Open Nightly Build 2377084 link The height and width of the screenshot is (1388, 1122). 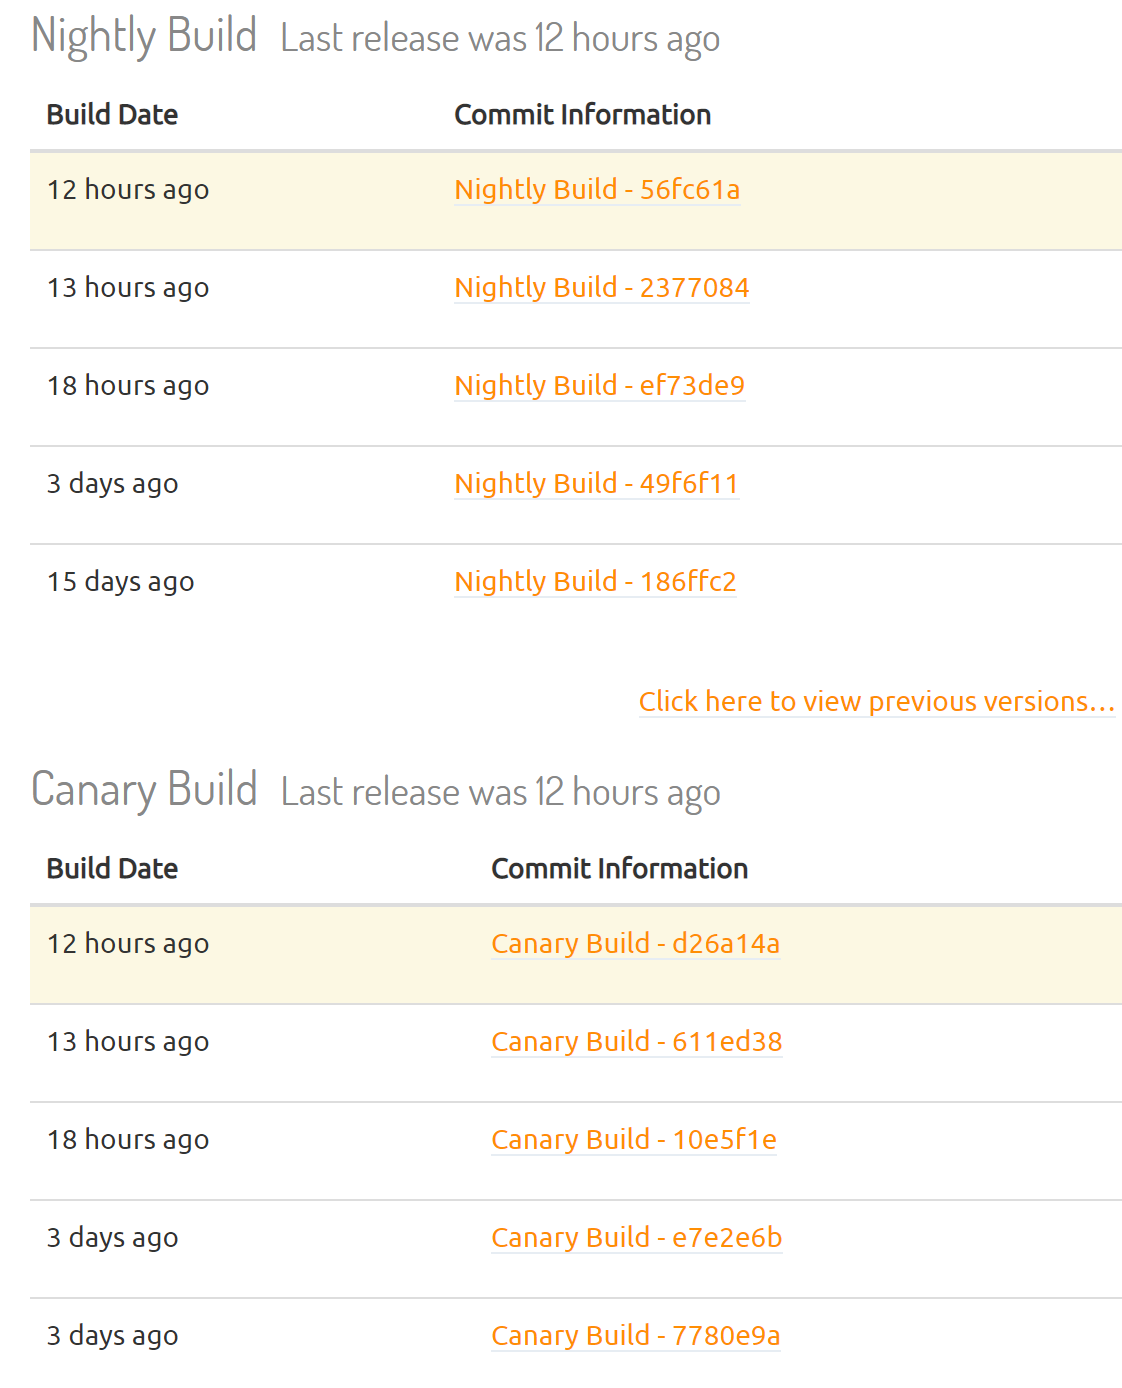point(601,287)
